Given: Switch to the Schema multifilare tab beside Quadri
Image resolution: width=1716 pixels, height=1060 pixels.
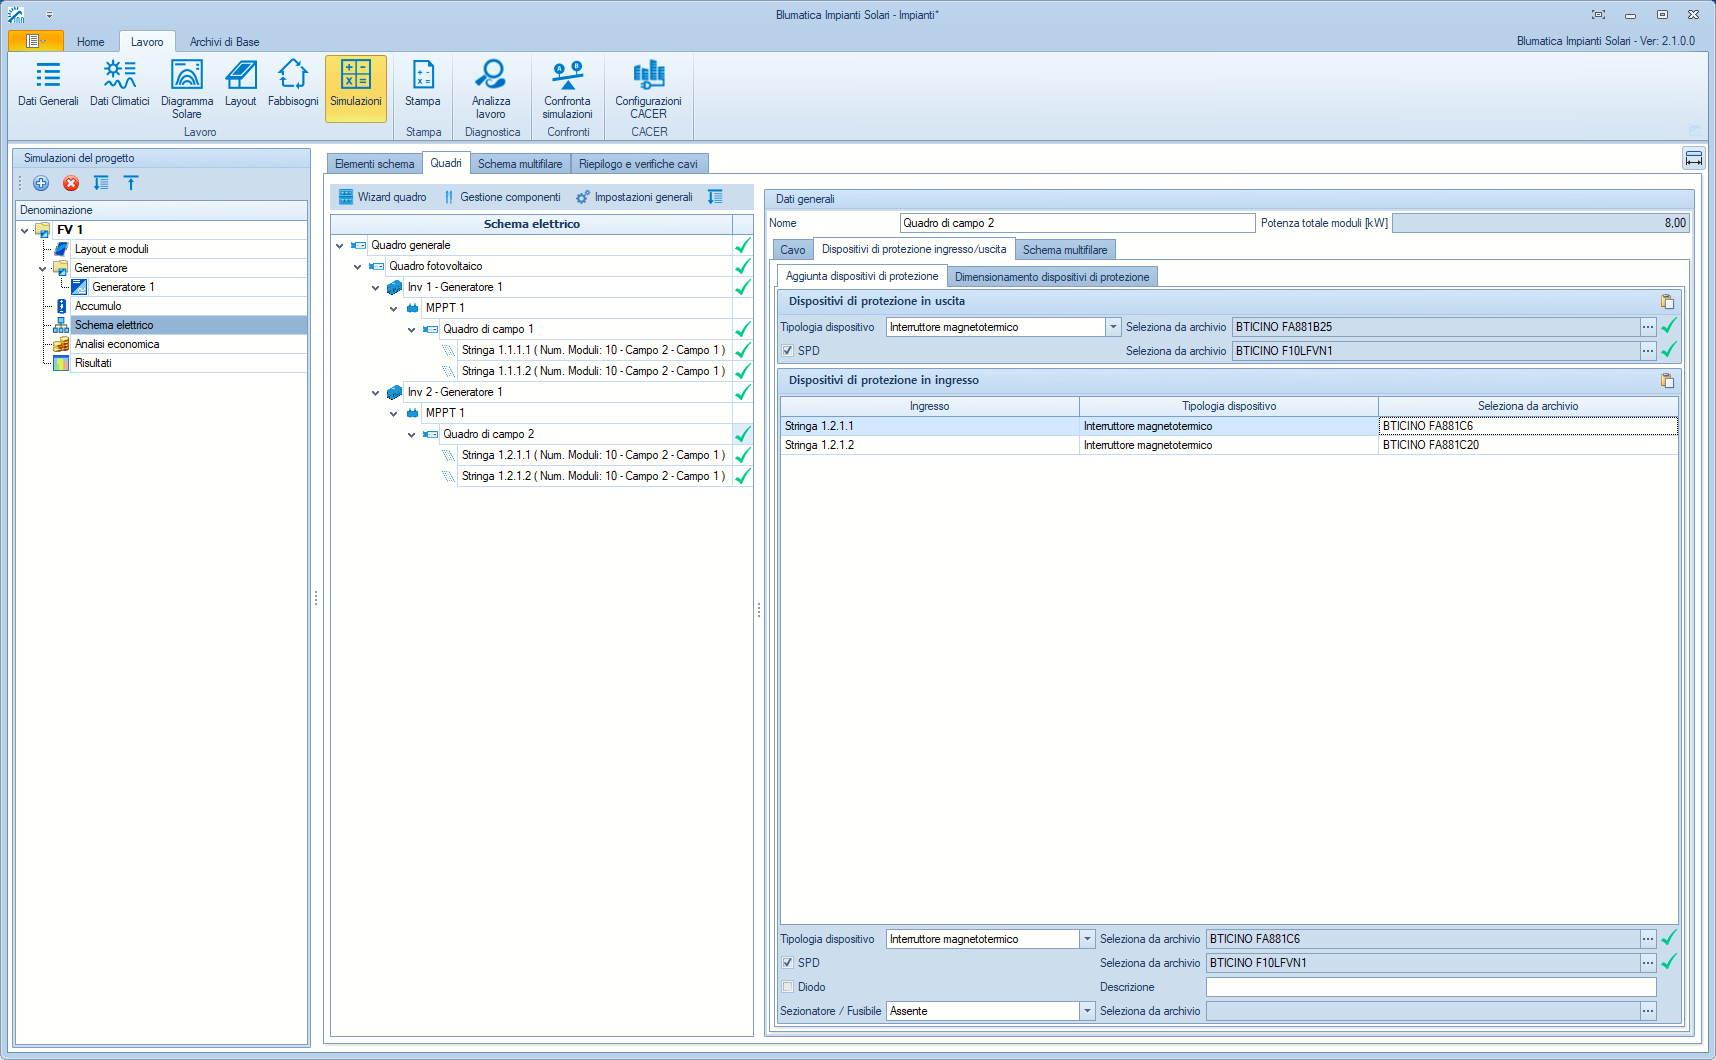Looking at the screenshot, I should click(x=520, y=164).
